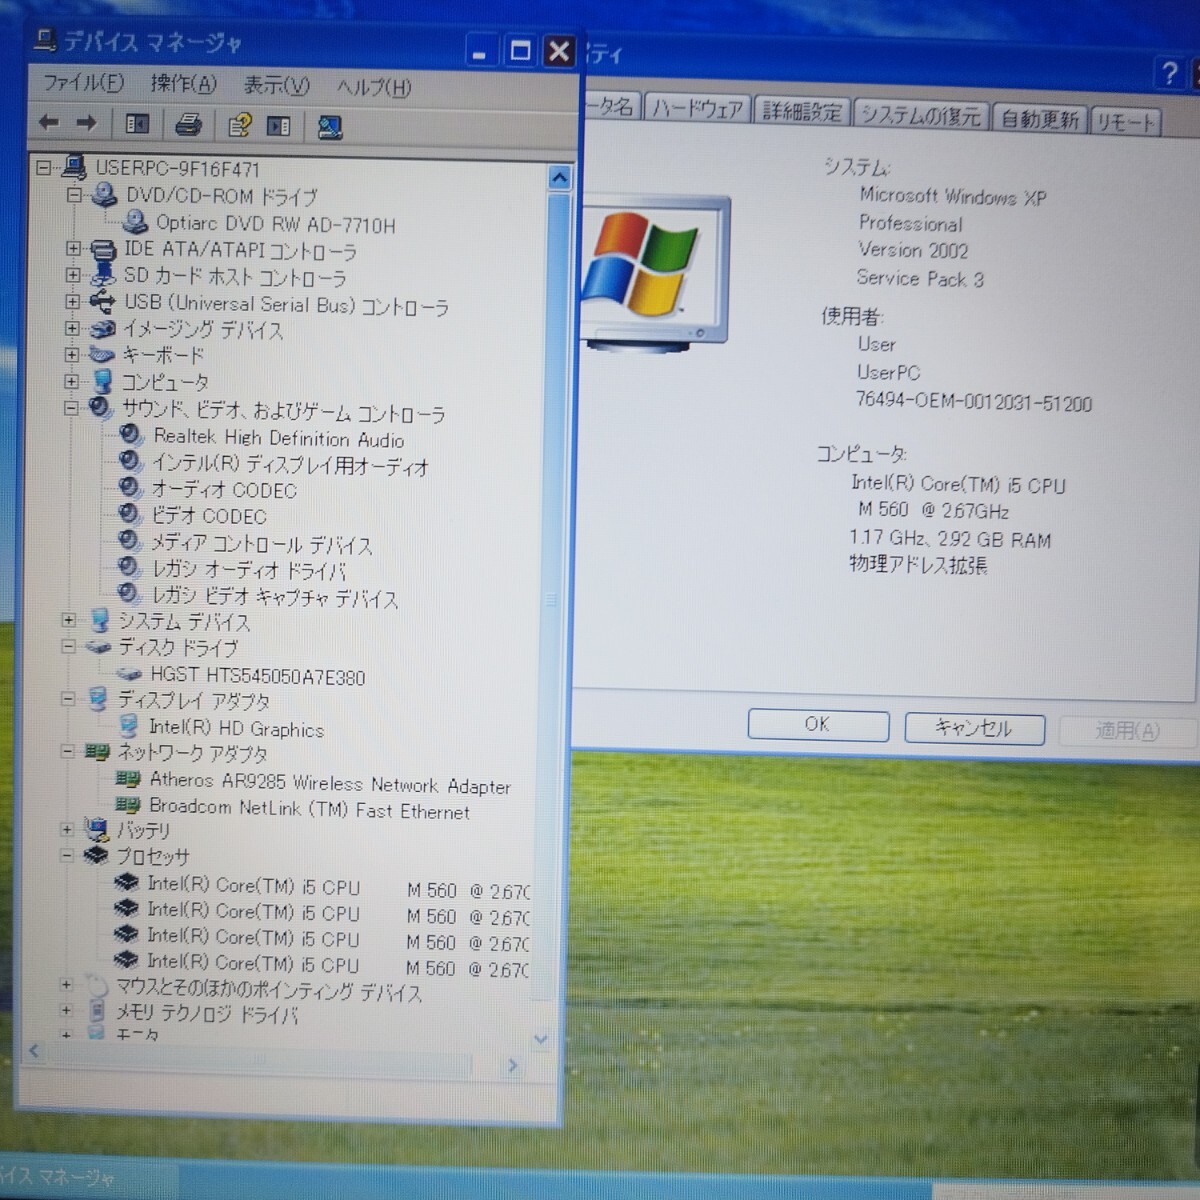Viewport: 1200px width, 1200px height.
Task: Click the horizontal scroll right arrow in Device Manager
Action: 513,1066
